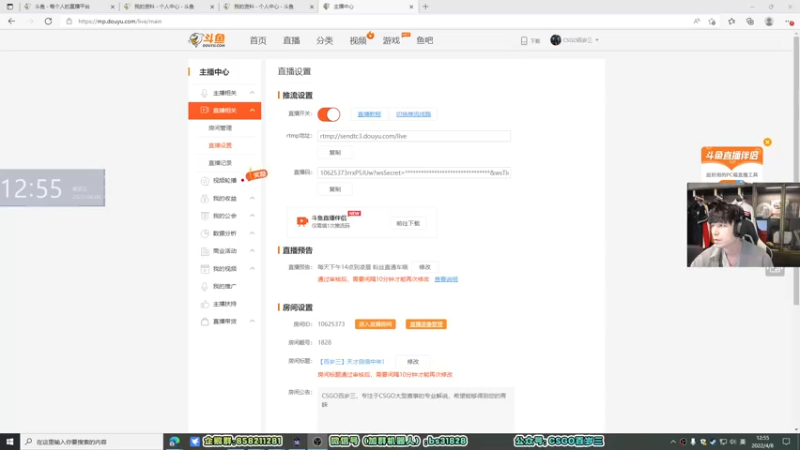The image size is (800, 450).
Task: Open 直播 in the top navigation
Action: click(291, 40)
